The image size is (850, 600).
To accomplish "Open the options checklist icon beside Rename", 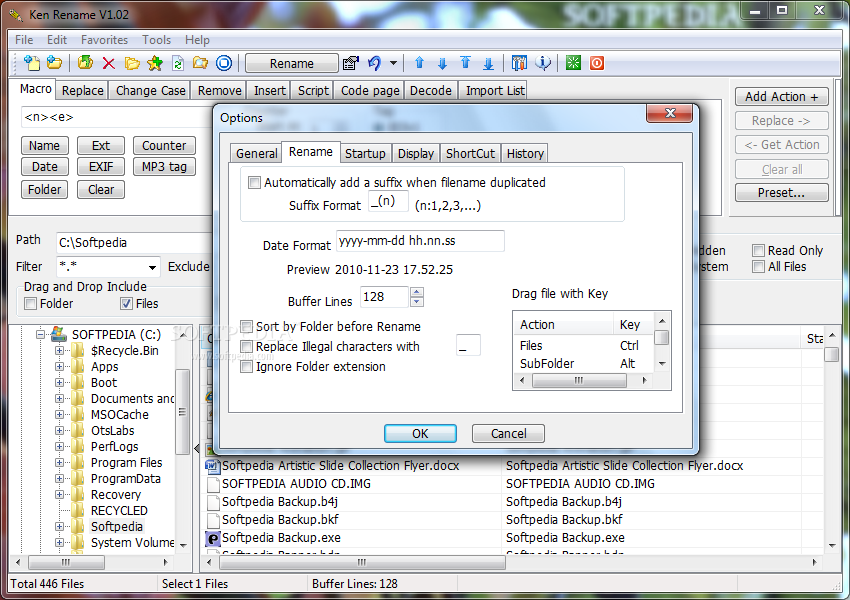I will coord(351,63).
